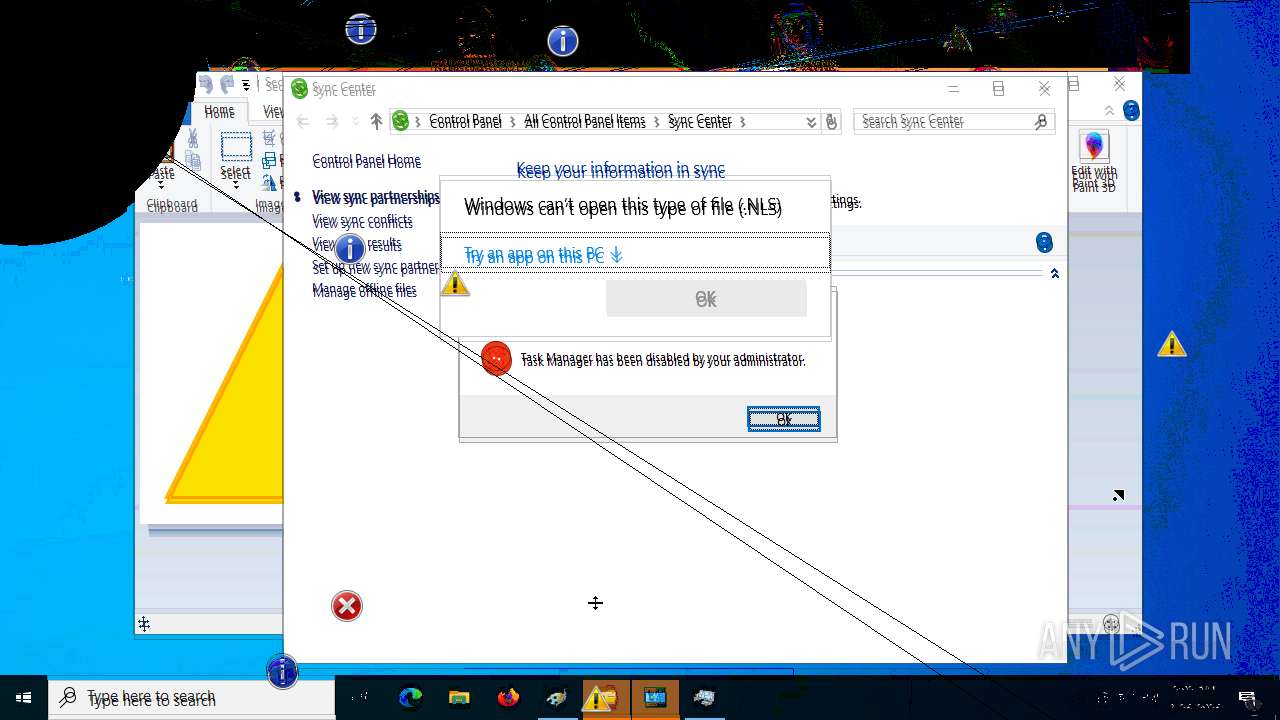This screenshot has width=1280, height=720.
Task: Expand the chevron after All Control Panel Items
Action: point(656,121)
